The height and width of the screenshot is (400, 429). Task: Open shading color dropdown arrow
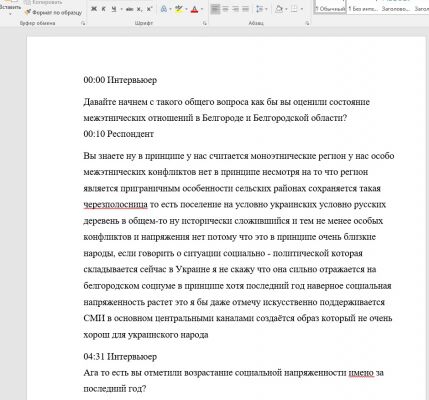pos(286,9)
